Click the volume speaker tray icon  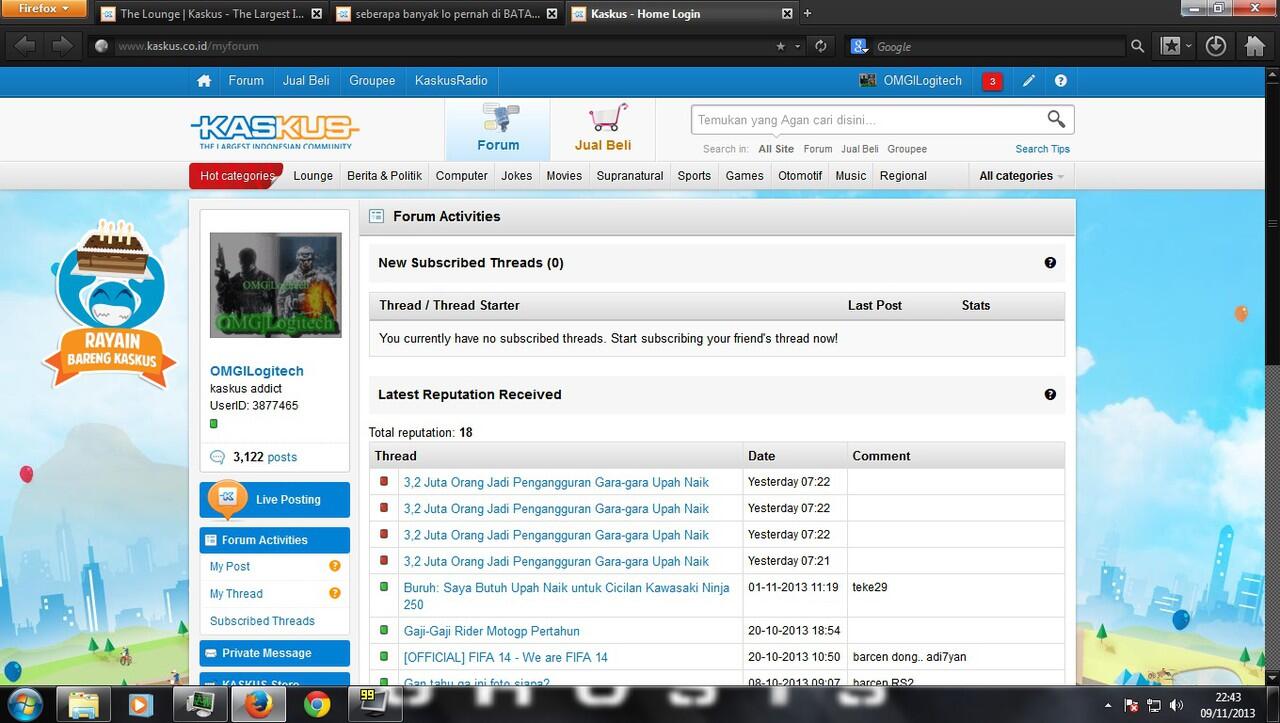[x=1176, y=705]
